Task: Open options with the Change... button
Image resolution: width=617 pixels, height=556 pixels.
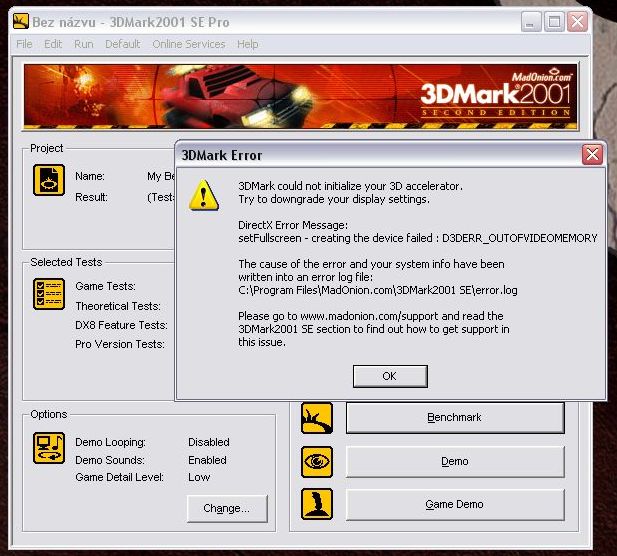Action: (227, 508)
